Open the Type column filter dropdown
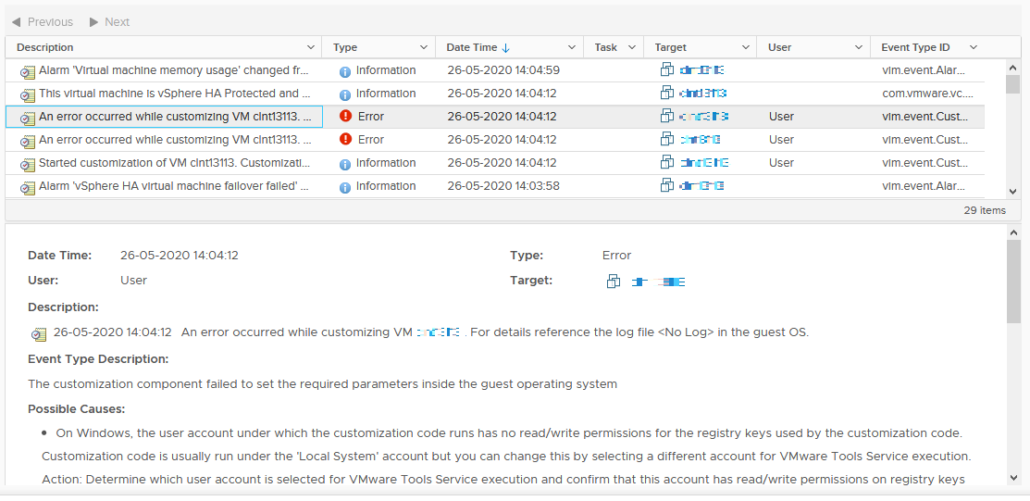This screenshot has width=1030, height=501. (x=424, y=47)
